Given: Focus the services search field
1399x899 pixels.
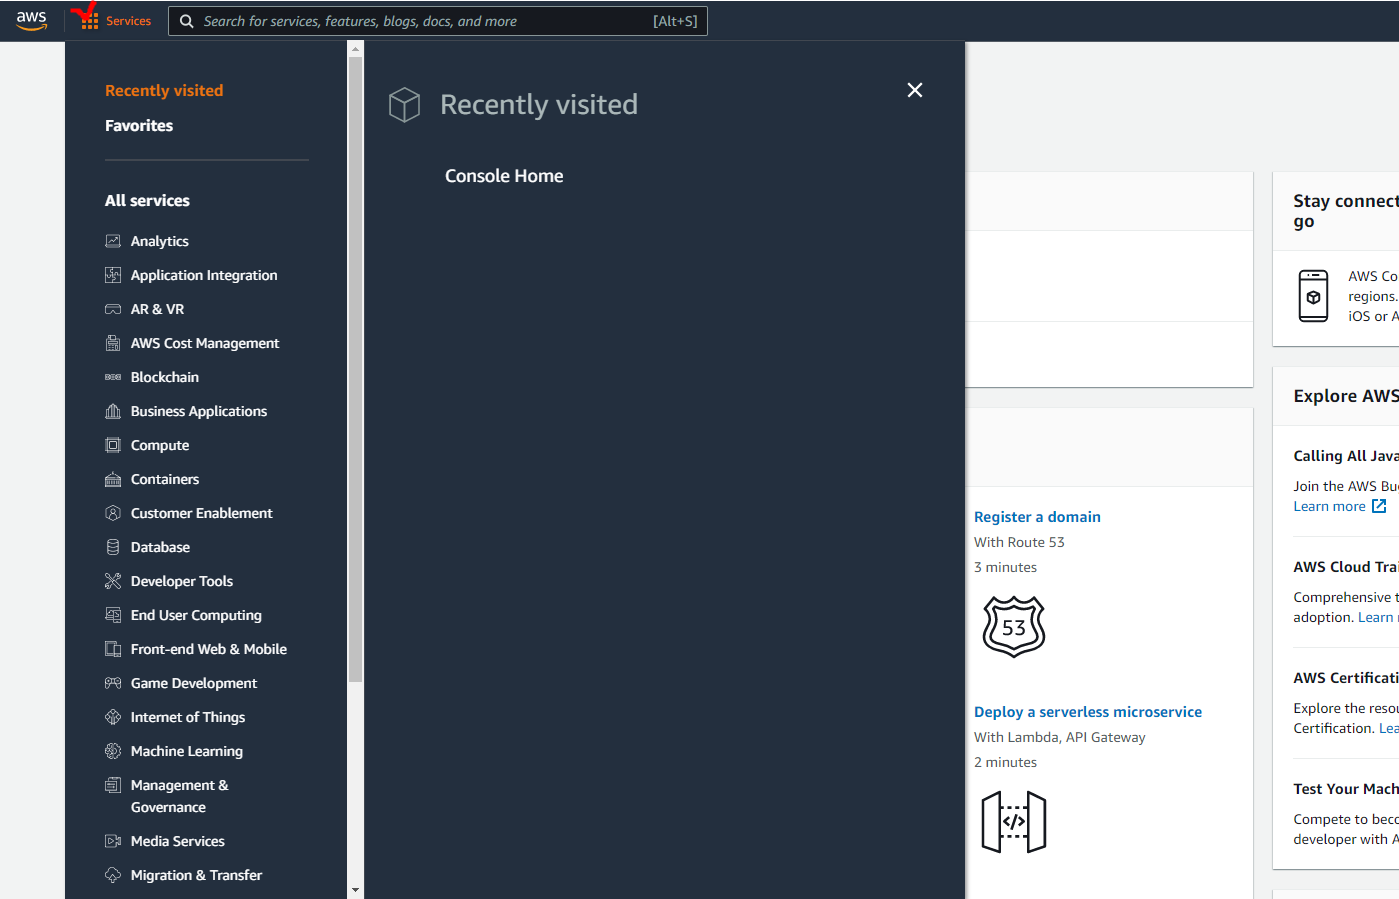Looking at the screenshot, I should pos(438,21).
